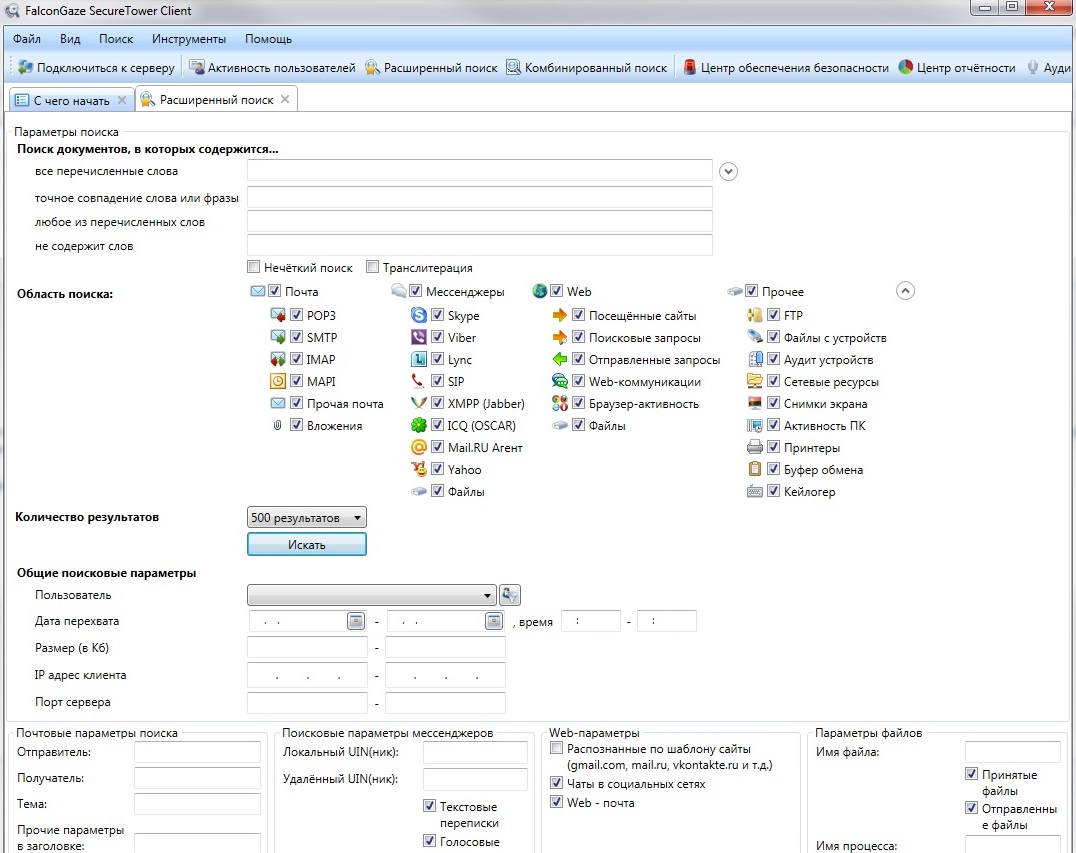Uncheck the FTP checkbox
Image resolution: width=1076 pixels, height=853 pixels.
[x=773, y=314]
